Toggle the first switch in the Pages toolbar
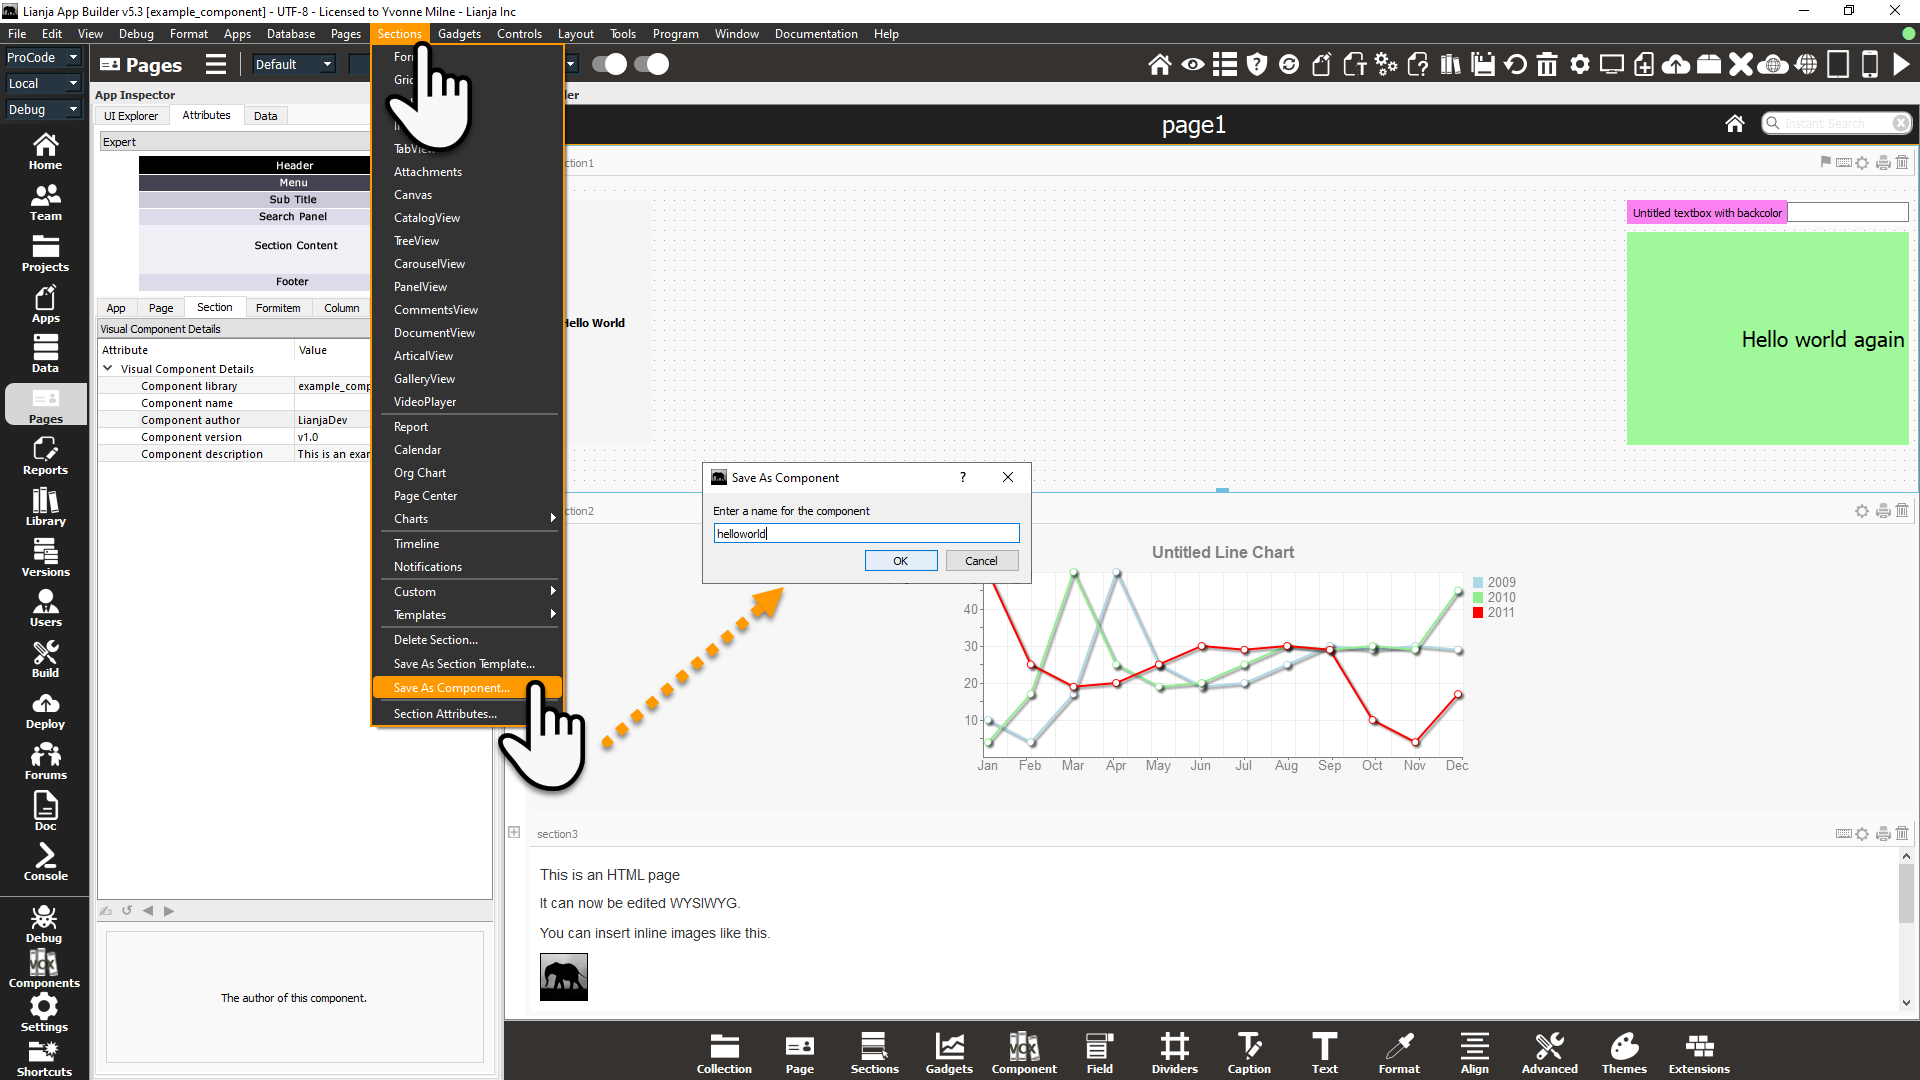Screen dimensions: 1920x1080 point(609,65)
